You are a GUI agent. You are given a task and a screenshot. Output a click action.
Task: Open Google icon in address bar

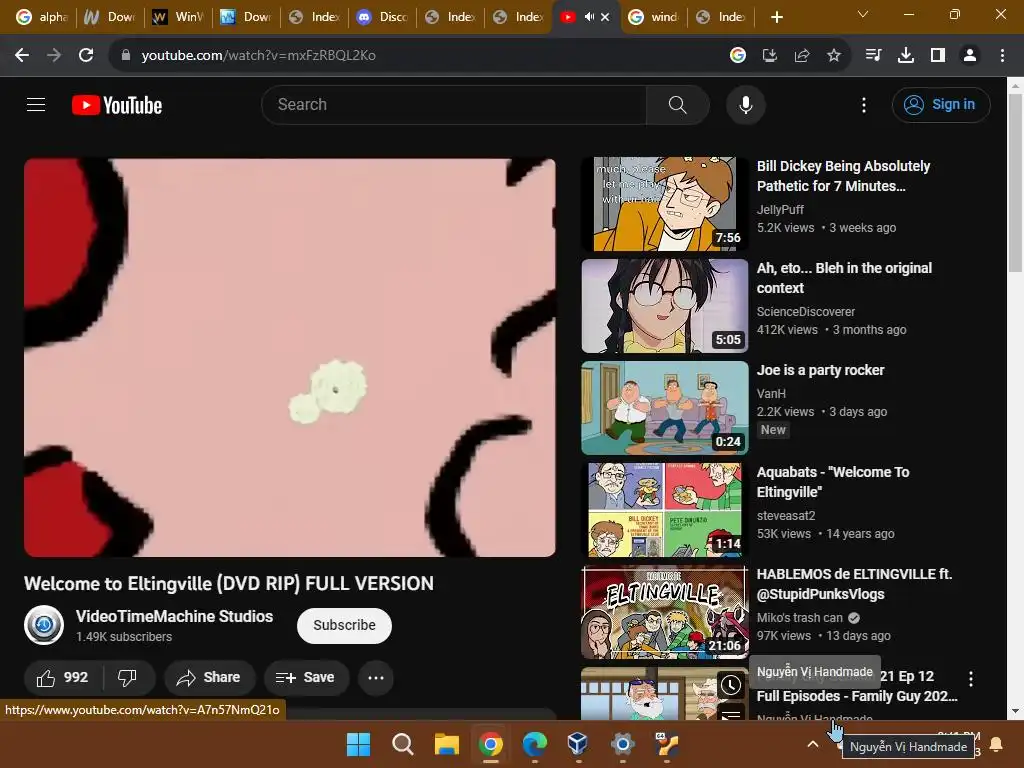[x=738, y=56]
